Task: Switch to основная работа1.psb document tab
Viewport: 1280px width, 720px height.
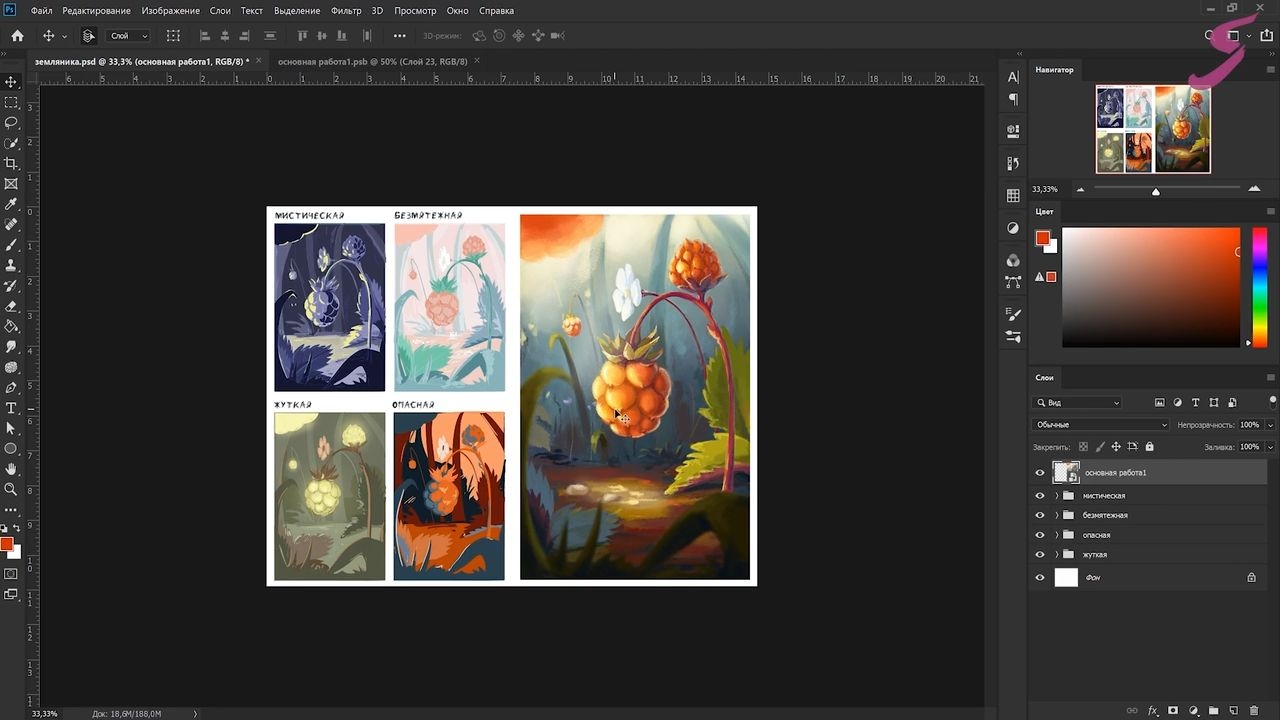Action: coord(372,61)
